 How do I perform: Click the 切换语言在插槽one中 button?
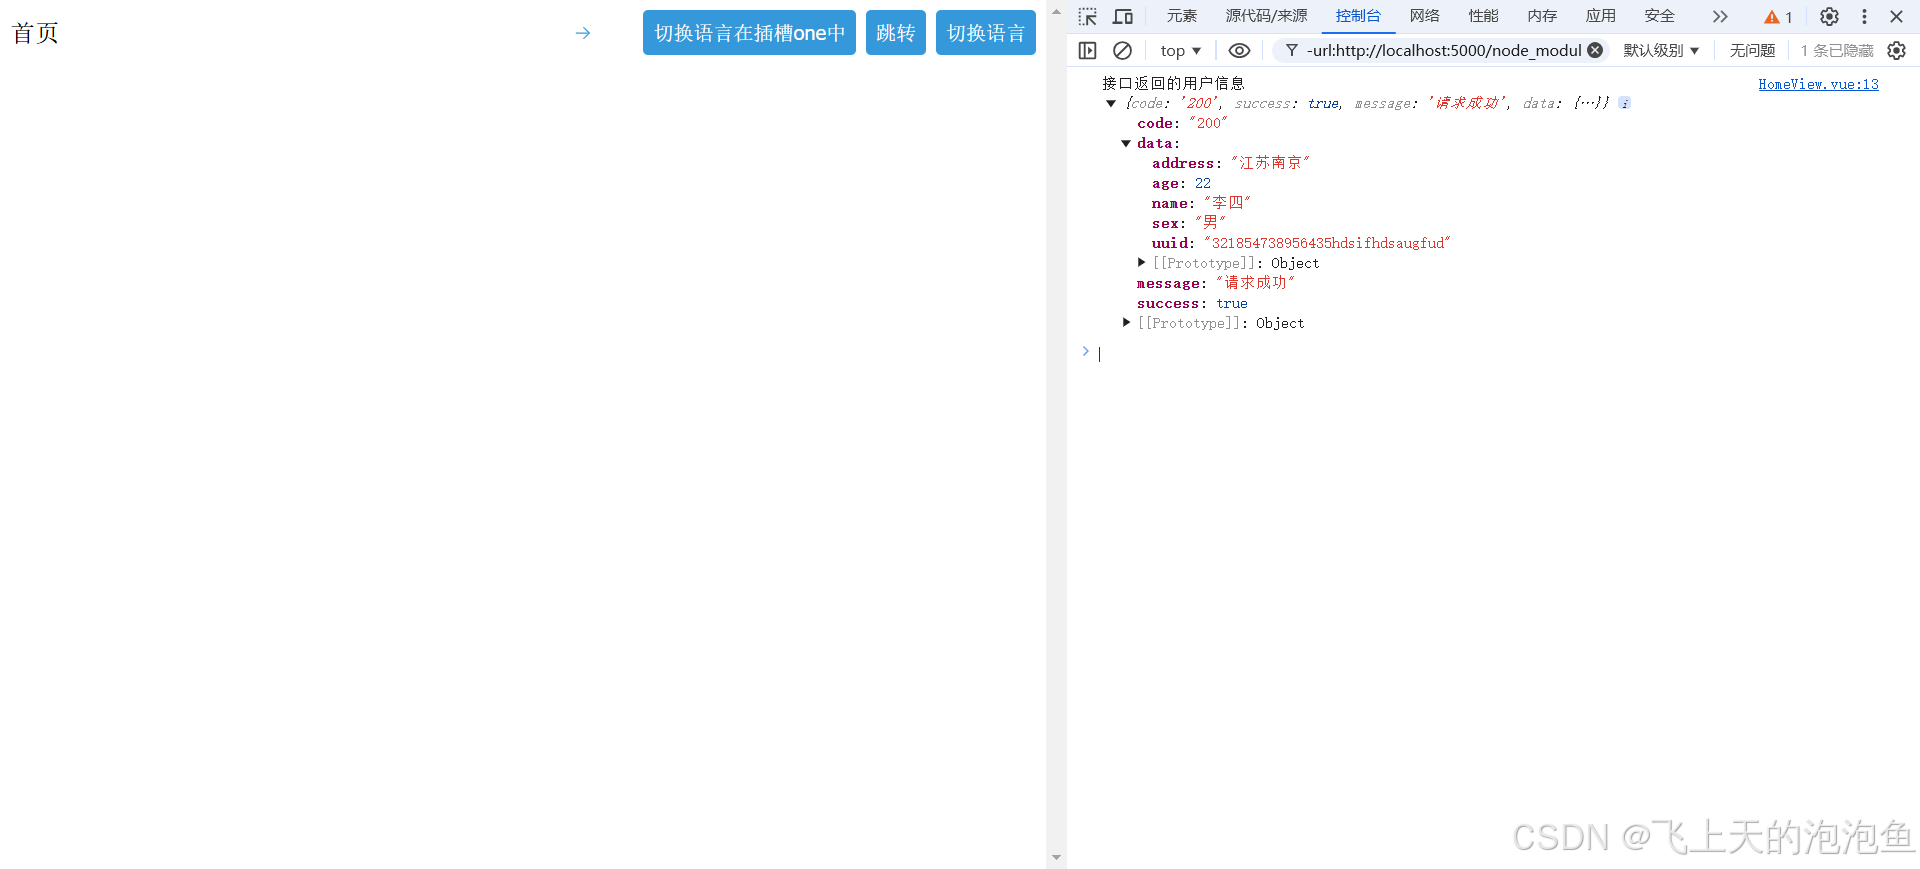tap(749, 33)
